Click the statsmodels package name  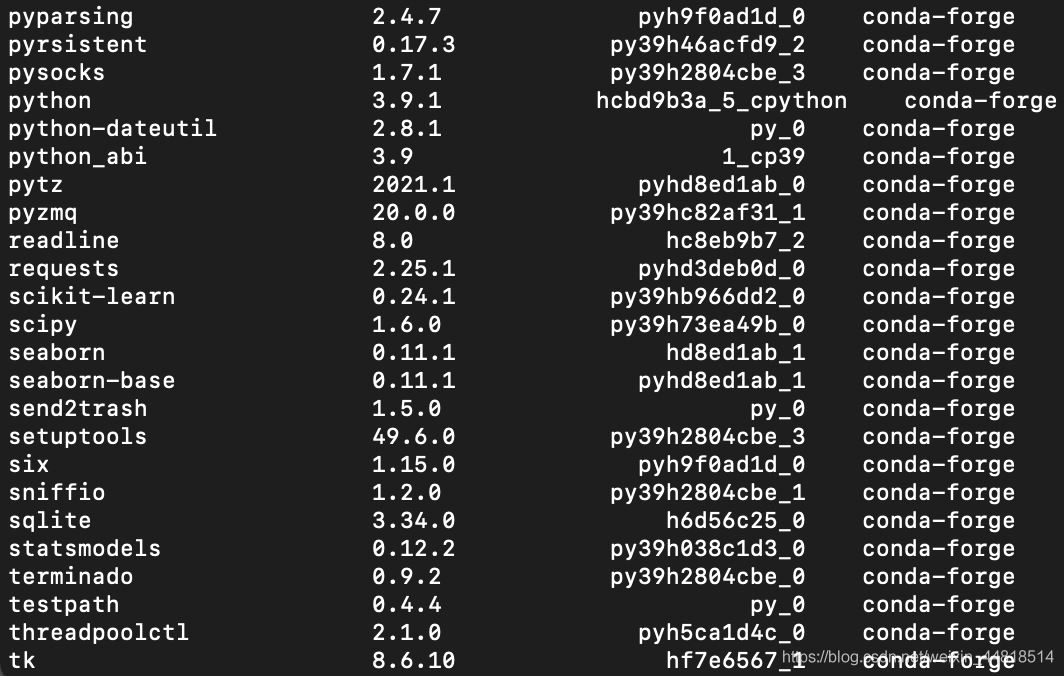[x=84, y=549]
